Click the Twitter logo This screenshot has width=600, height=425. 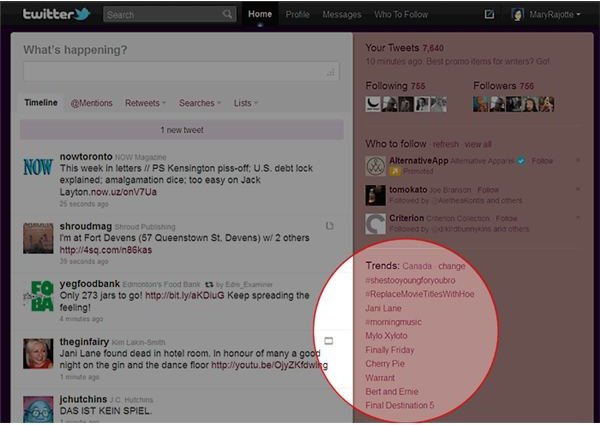[x=57, y=14]
